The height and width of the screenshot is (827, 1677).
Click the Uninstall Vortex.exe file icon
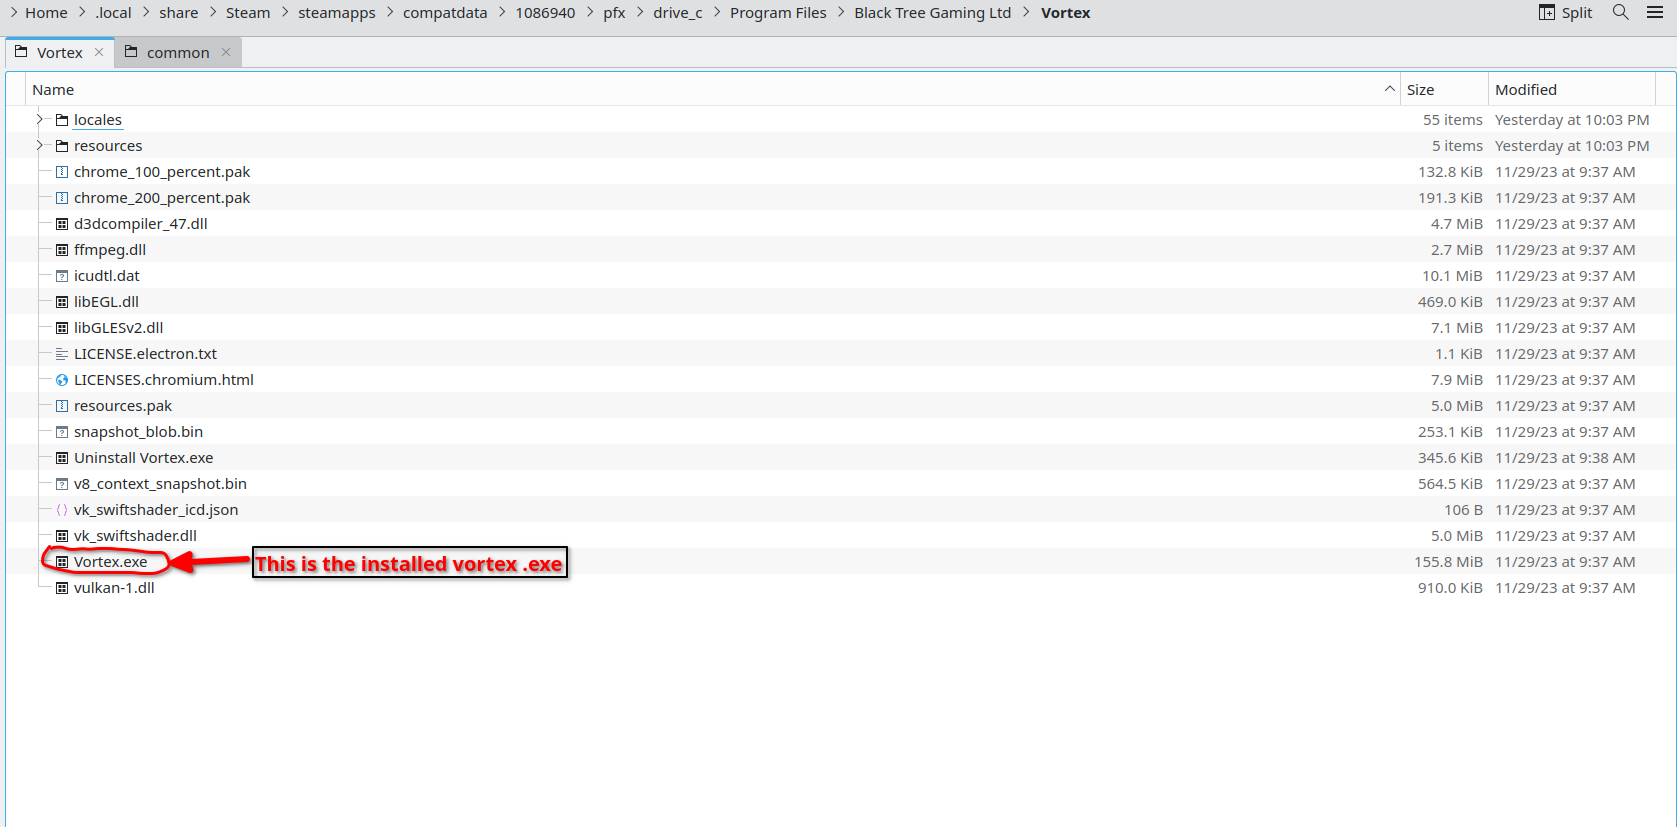pos(62,458)
